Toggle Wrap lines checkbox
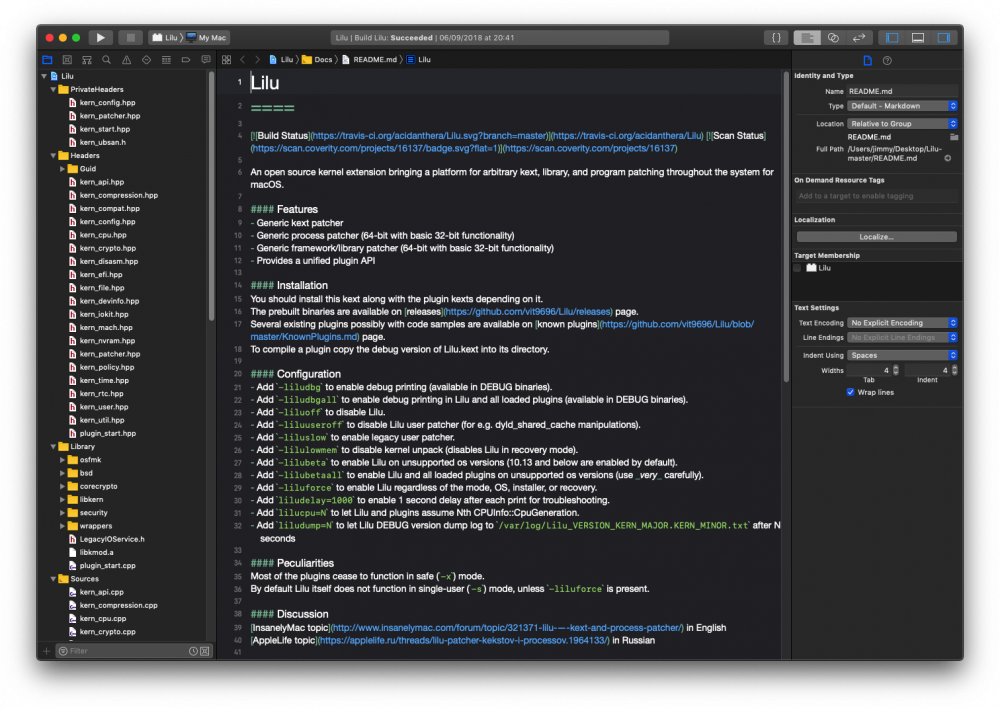The height and width of the screenshot is (709, 1000). pos(850,392)
